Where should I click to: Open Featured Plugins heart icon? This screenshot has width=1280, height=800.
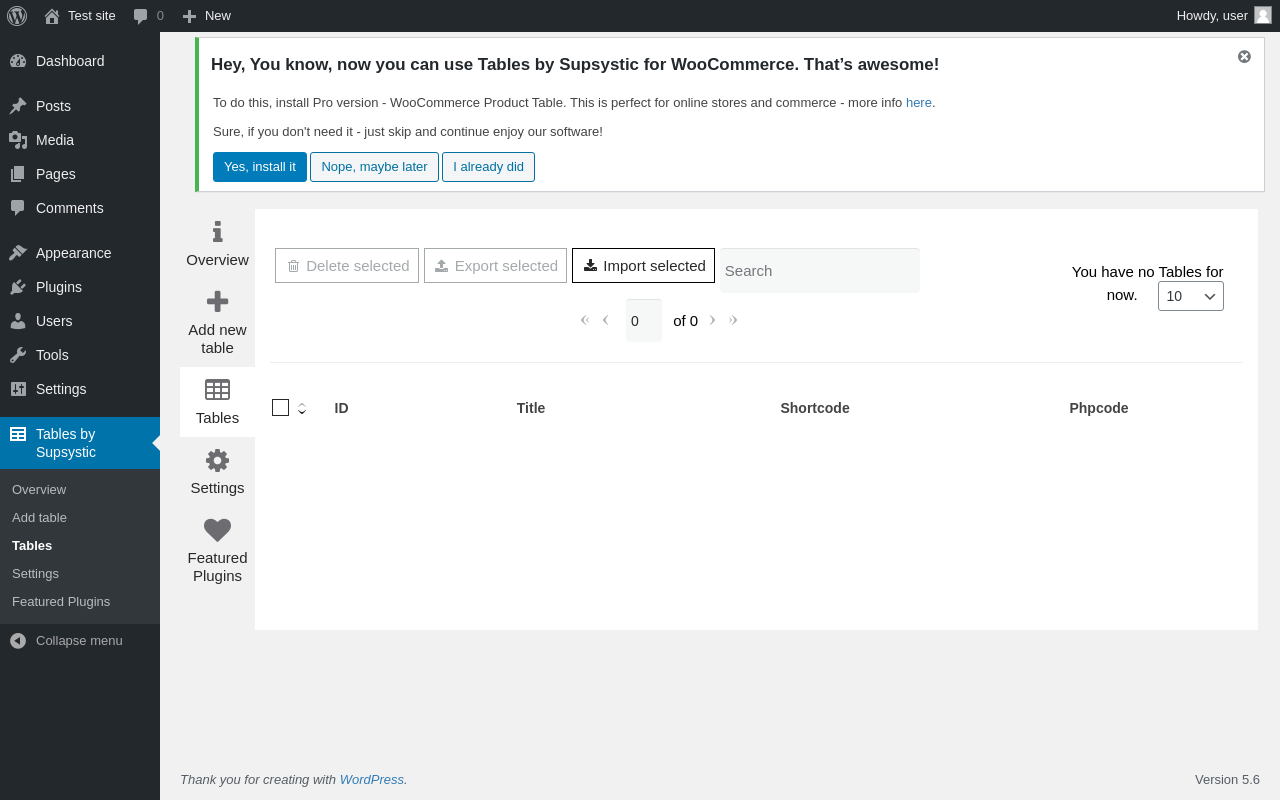[x=217, y=530]
